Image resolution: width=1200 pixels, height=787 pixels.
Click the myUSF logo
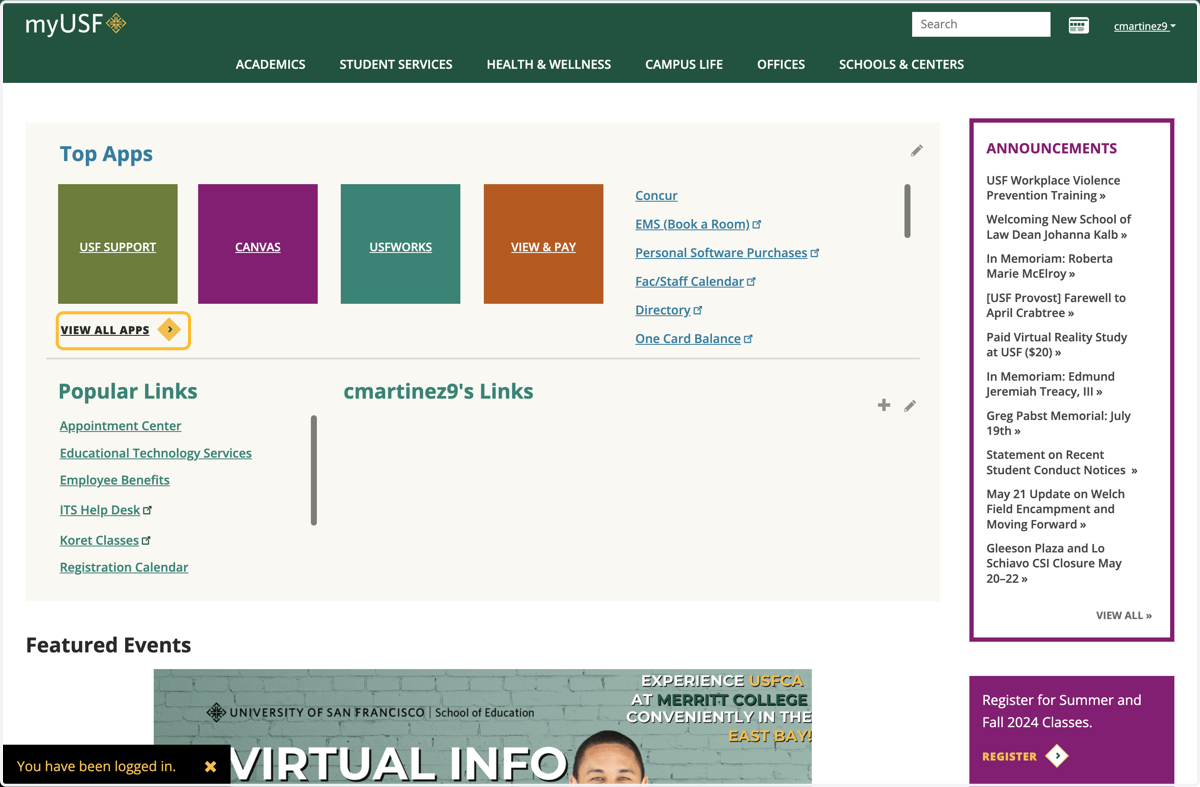click(x=76, y=24)
